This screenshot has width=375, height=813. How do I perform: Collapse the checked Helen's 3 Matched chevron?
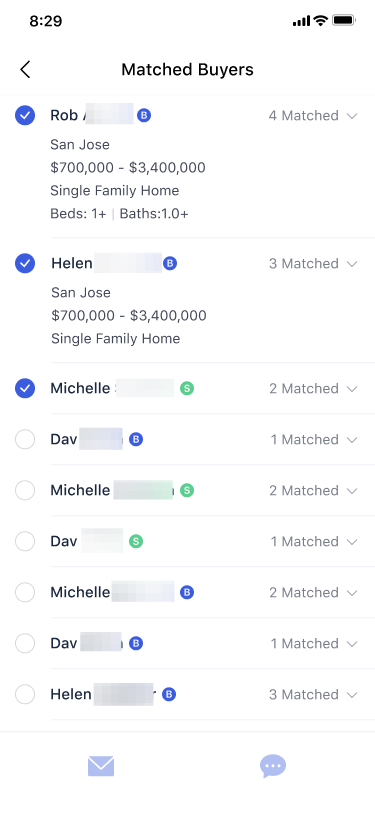[x=352, y=264]
